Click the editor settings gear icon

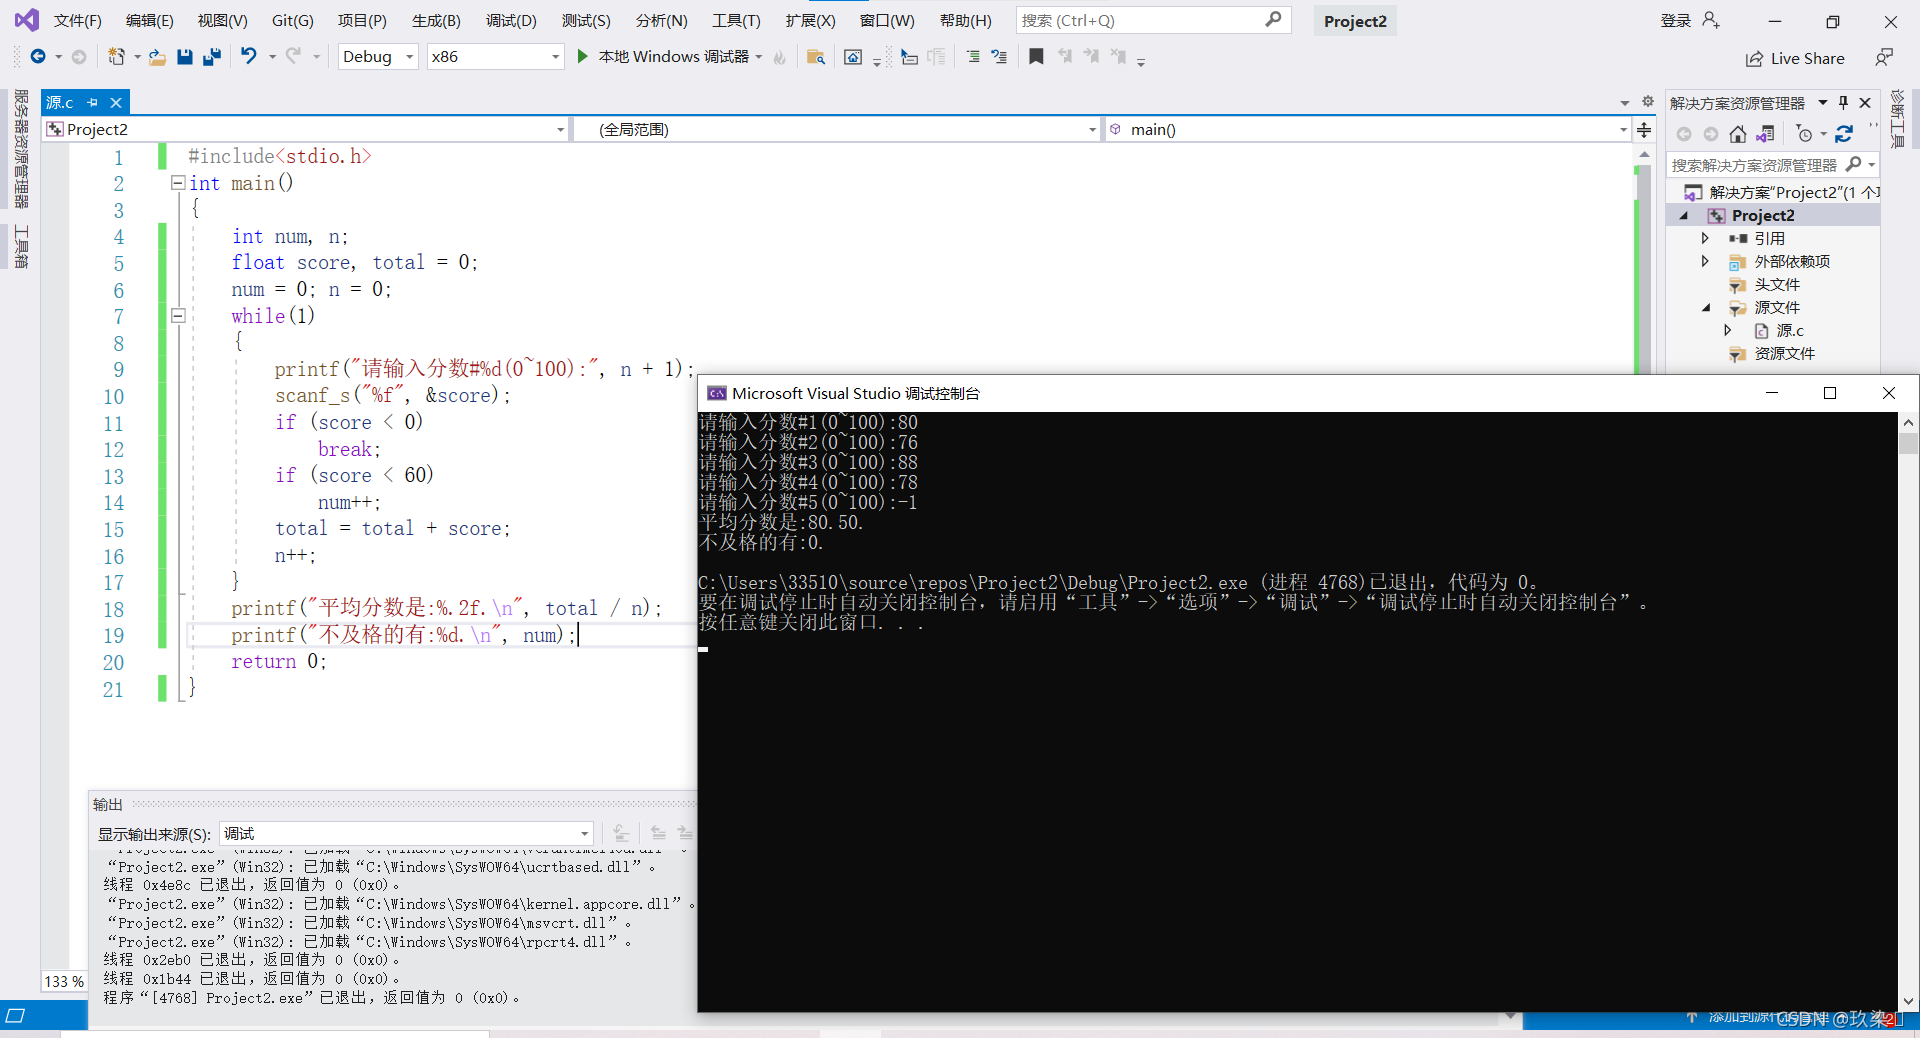click(1648, 102)
